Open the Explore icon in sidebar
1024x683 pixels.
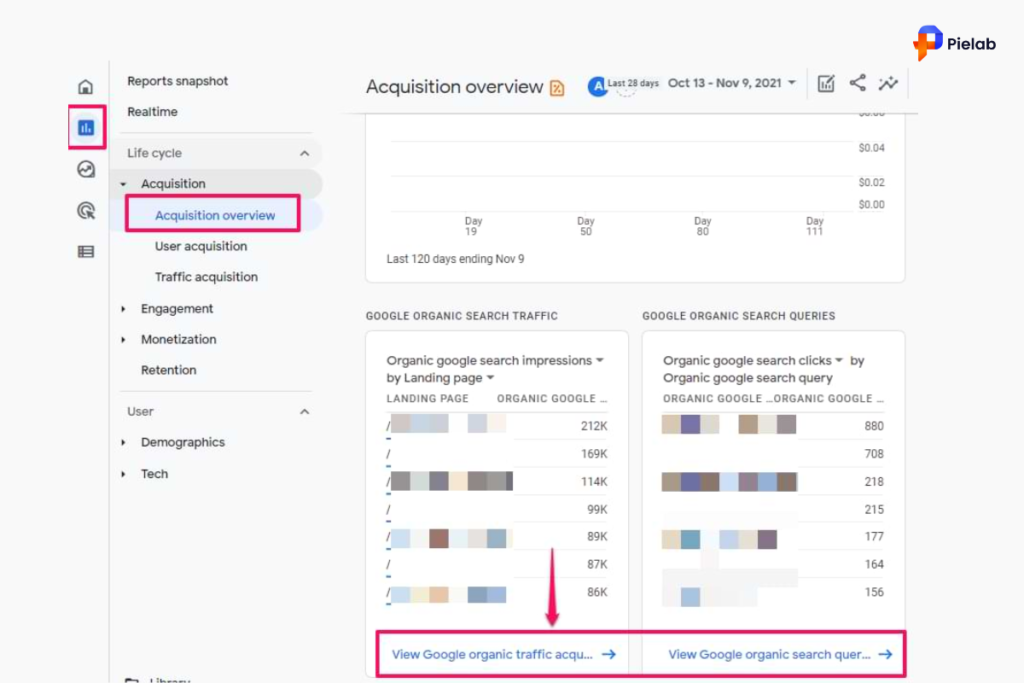pos(86,169)
